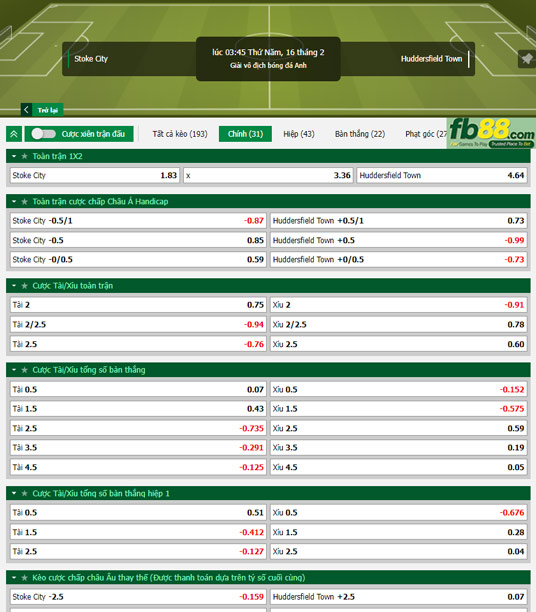Image resolution: width=536 pixels, height=612 pixels.
Task: Star the tổng số bàn thắng hiệp 1 market
Action: tap(25, 493)
